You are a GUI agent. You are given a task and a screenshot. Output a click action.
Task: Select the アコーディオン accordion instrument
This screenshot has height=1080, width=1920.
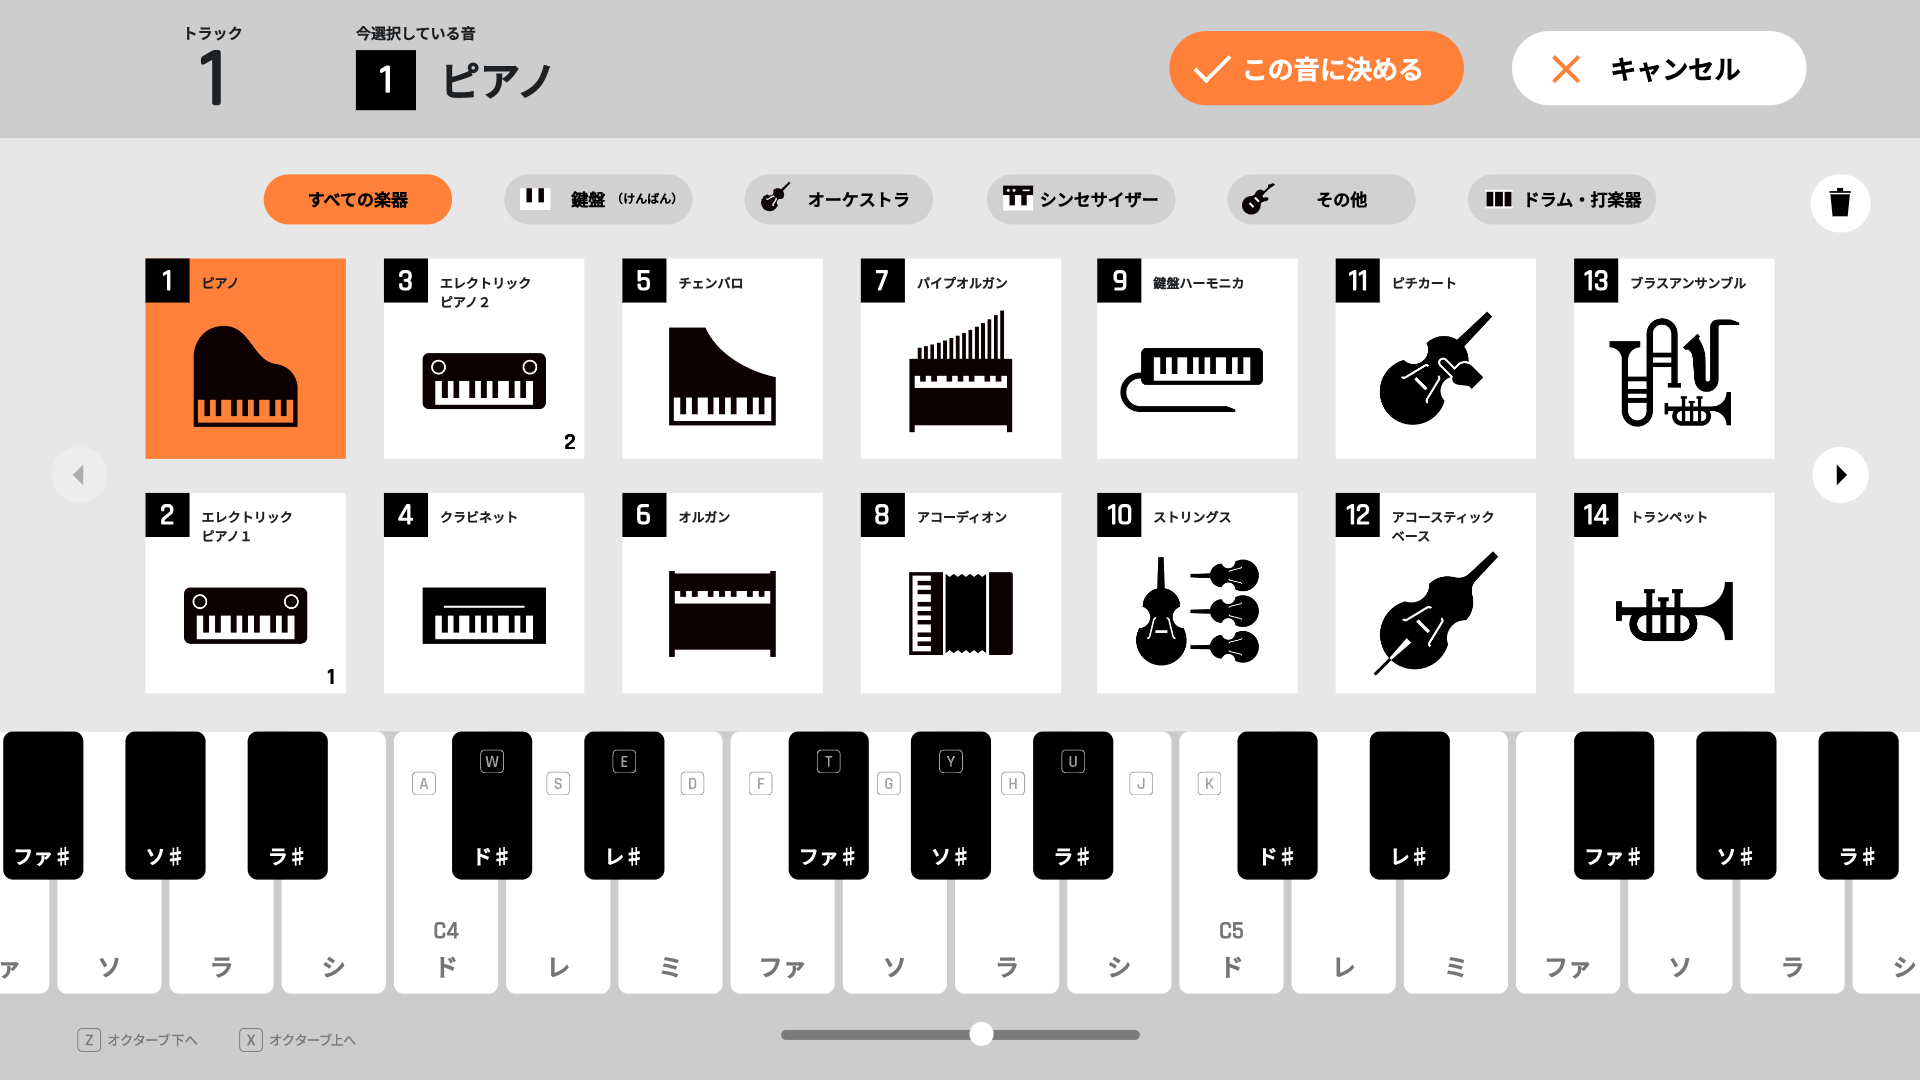pyautogui.click(x=960, y=593)
